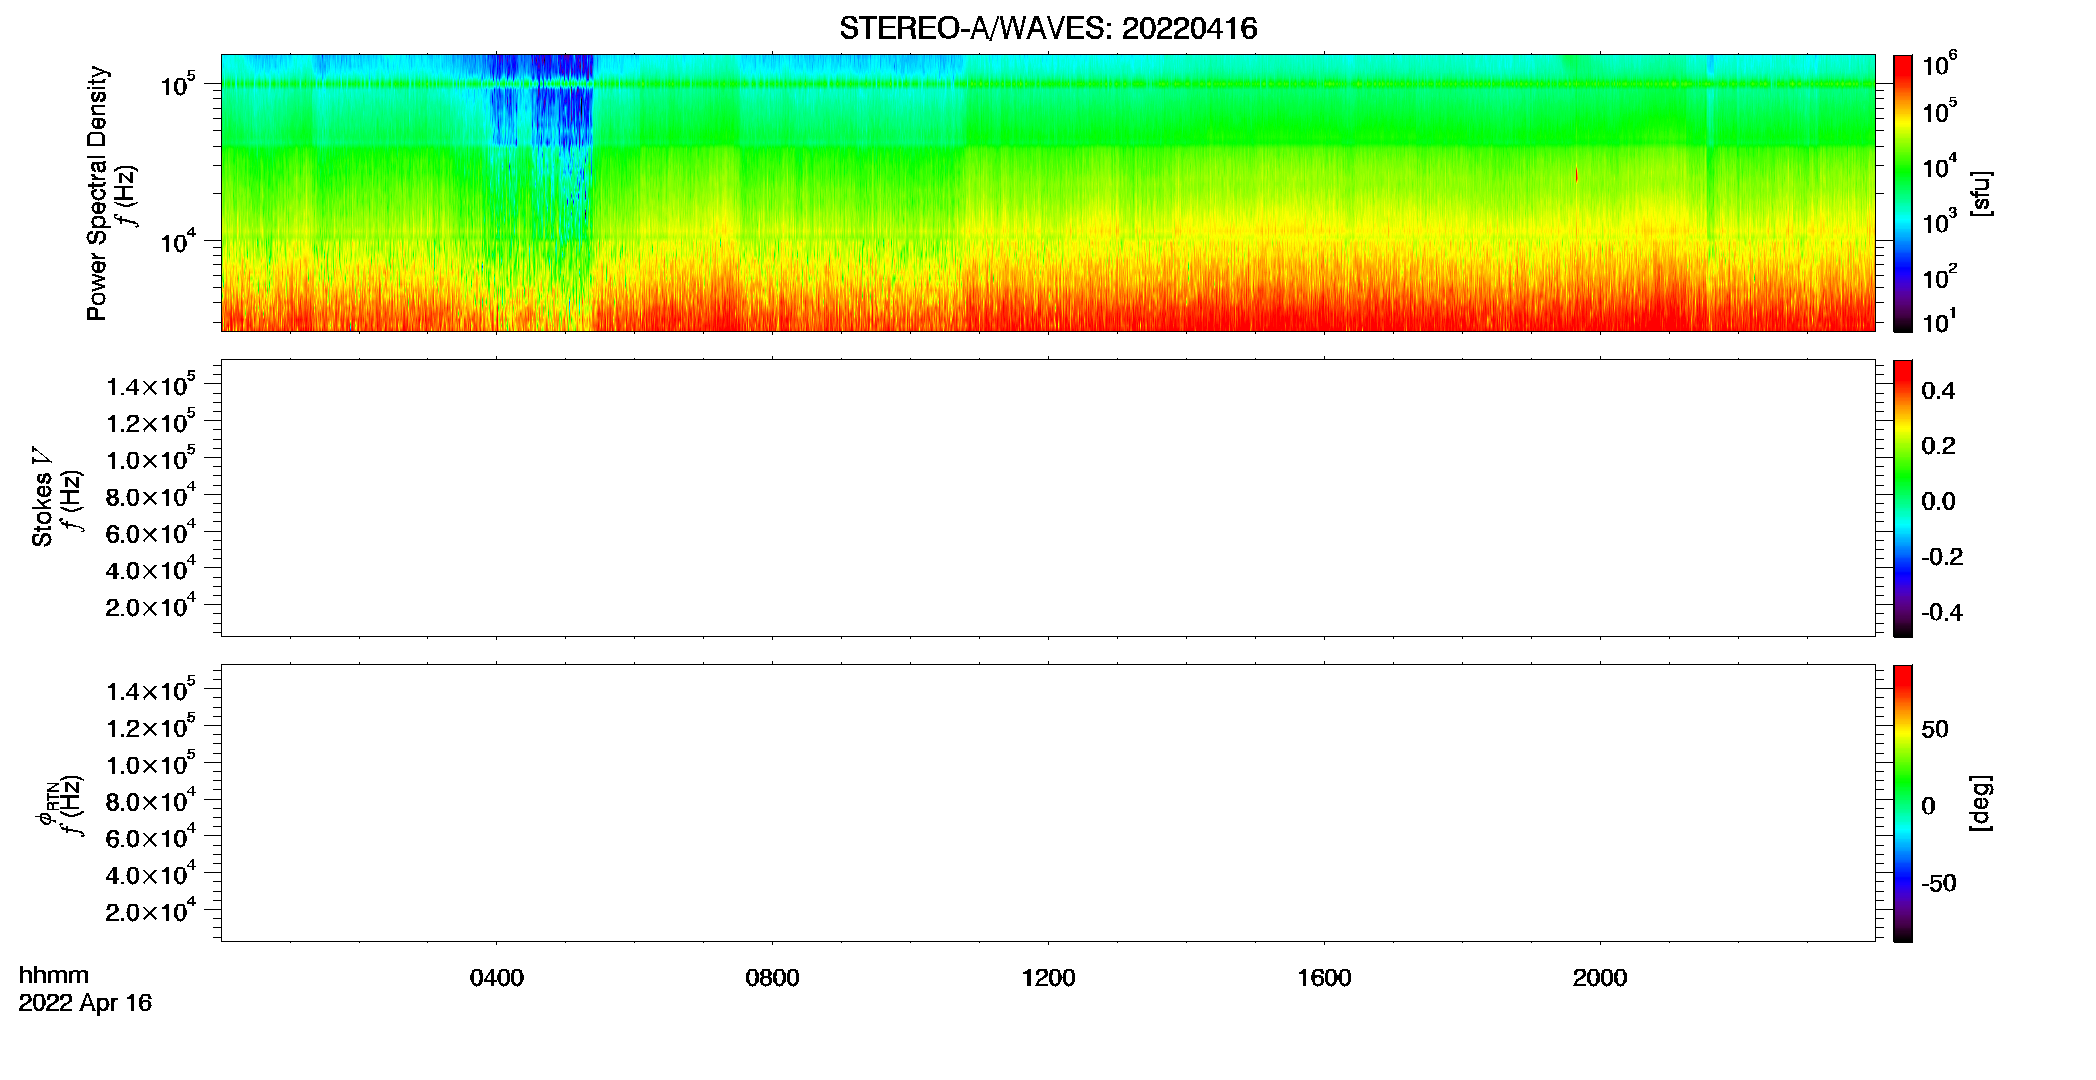2096x1080 pixels.
Task: Click the 0.4 Stokes color bar label
Action: click(x=1938, y=391)
